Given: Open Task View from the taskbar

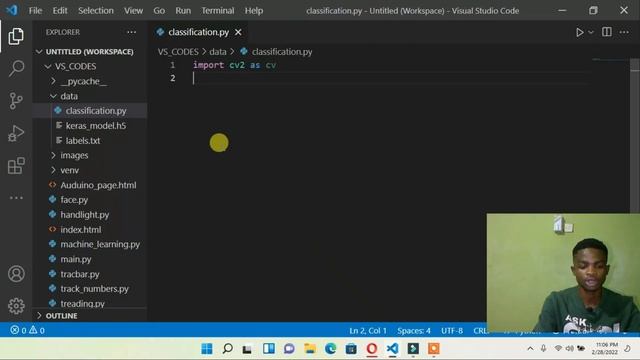Looking at the screenshot, I should [247, 349].
